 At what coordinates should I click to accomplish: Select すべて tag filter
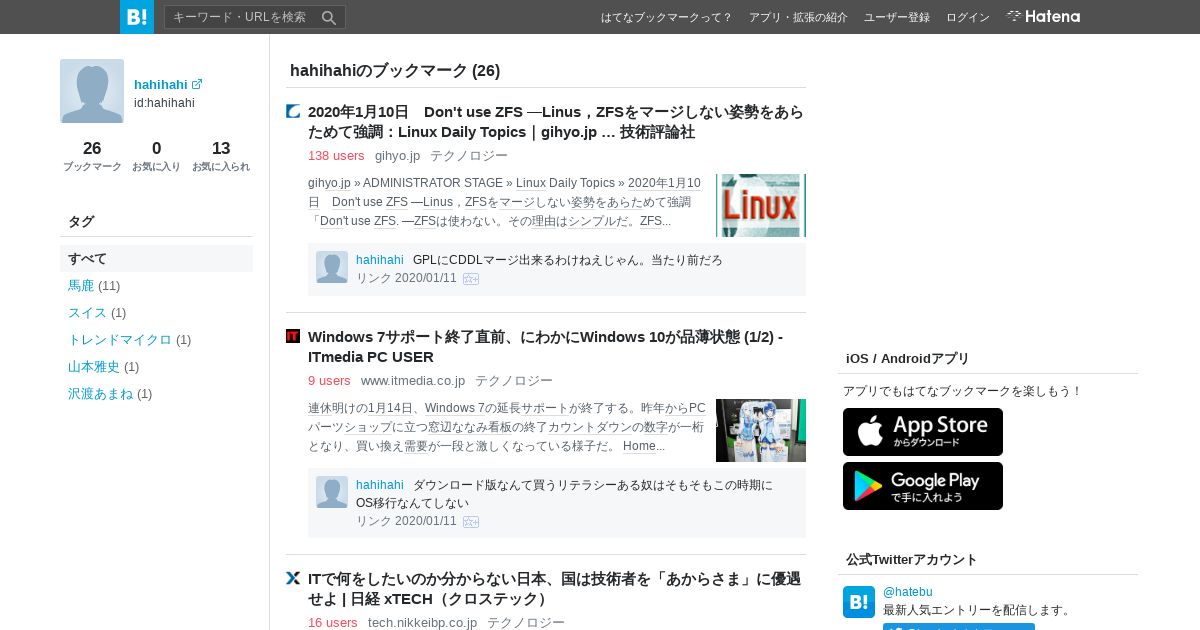pyautogui.click(x=156, y=258)
